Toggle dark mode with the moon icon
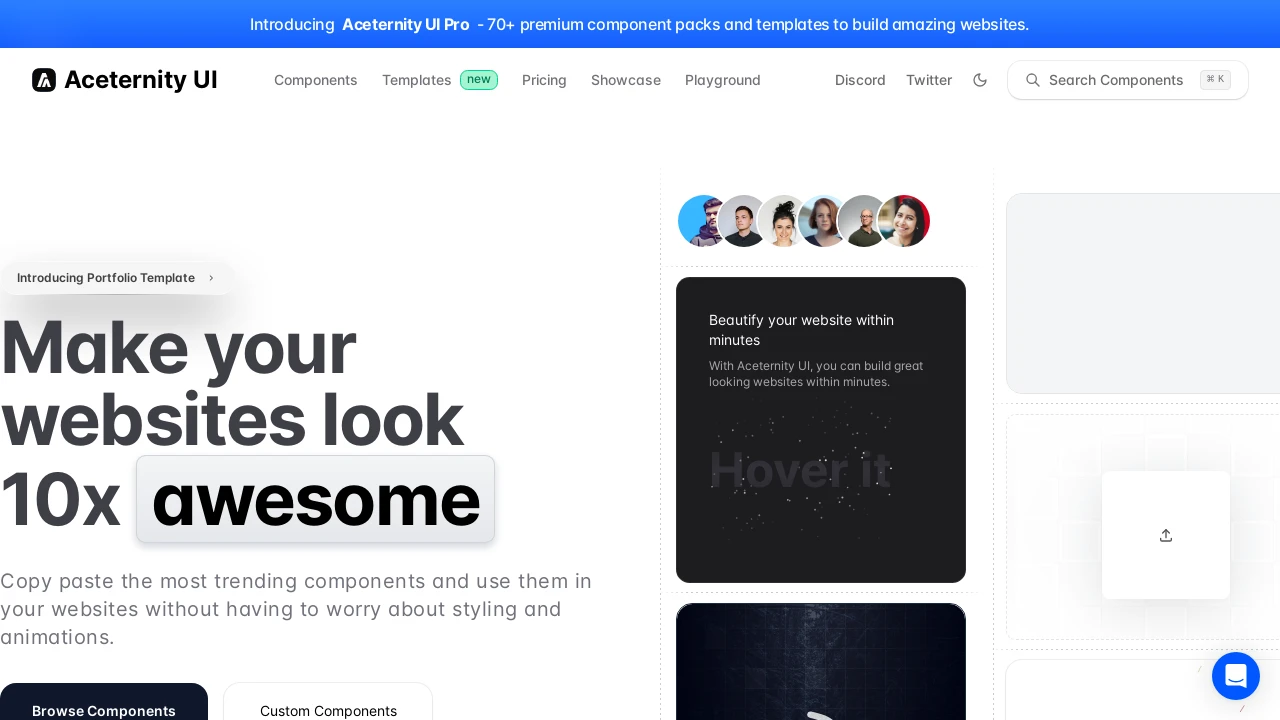 point(980,80)
